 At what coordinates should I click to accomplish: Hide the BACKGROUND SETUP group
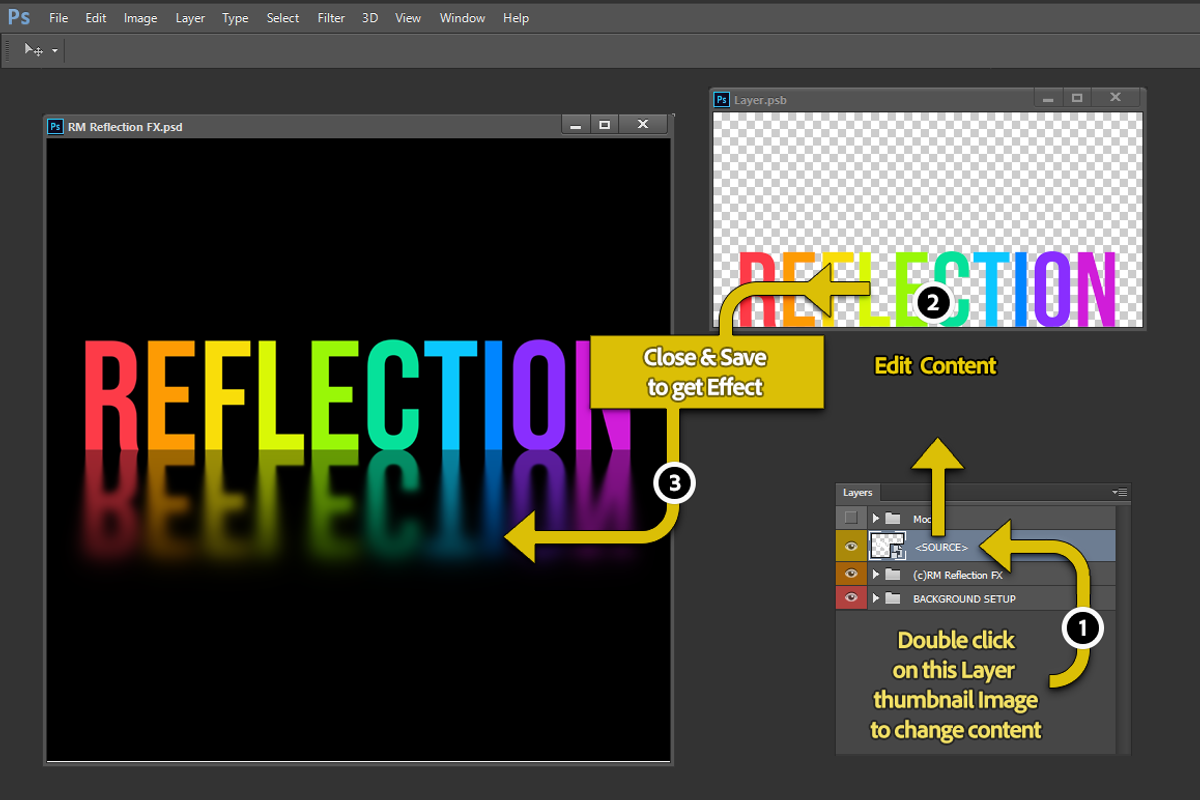coord(851,598)
